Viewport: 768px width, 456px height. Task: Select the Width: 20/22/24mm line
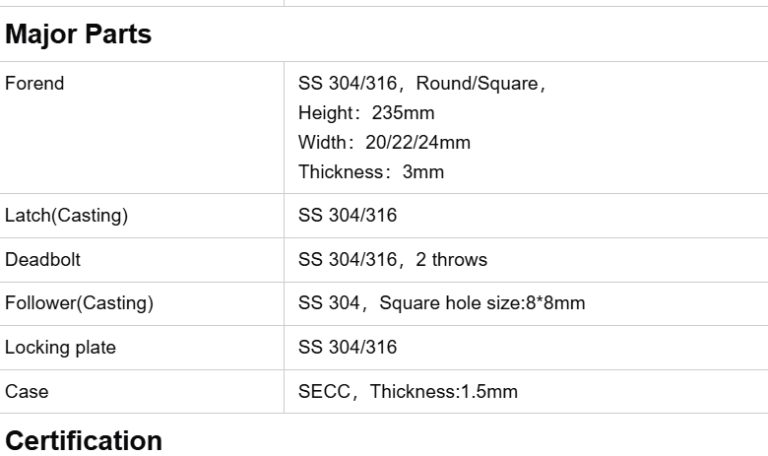[x=384, y=142]
